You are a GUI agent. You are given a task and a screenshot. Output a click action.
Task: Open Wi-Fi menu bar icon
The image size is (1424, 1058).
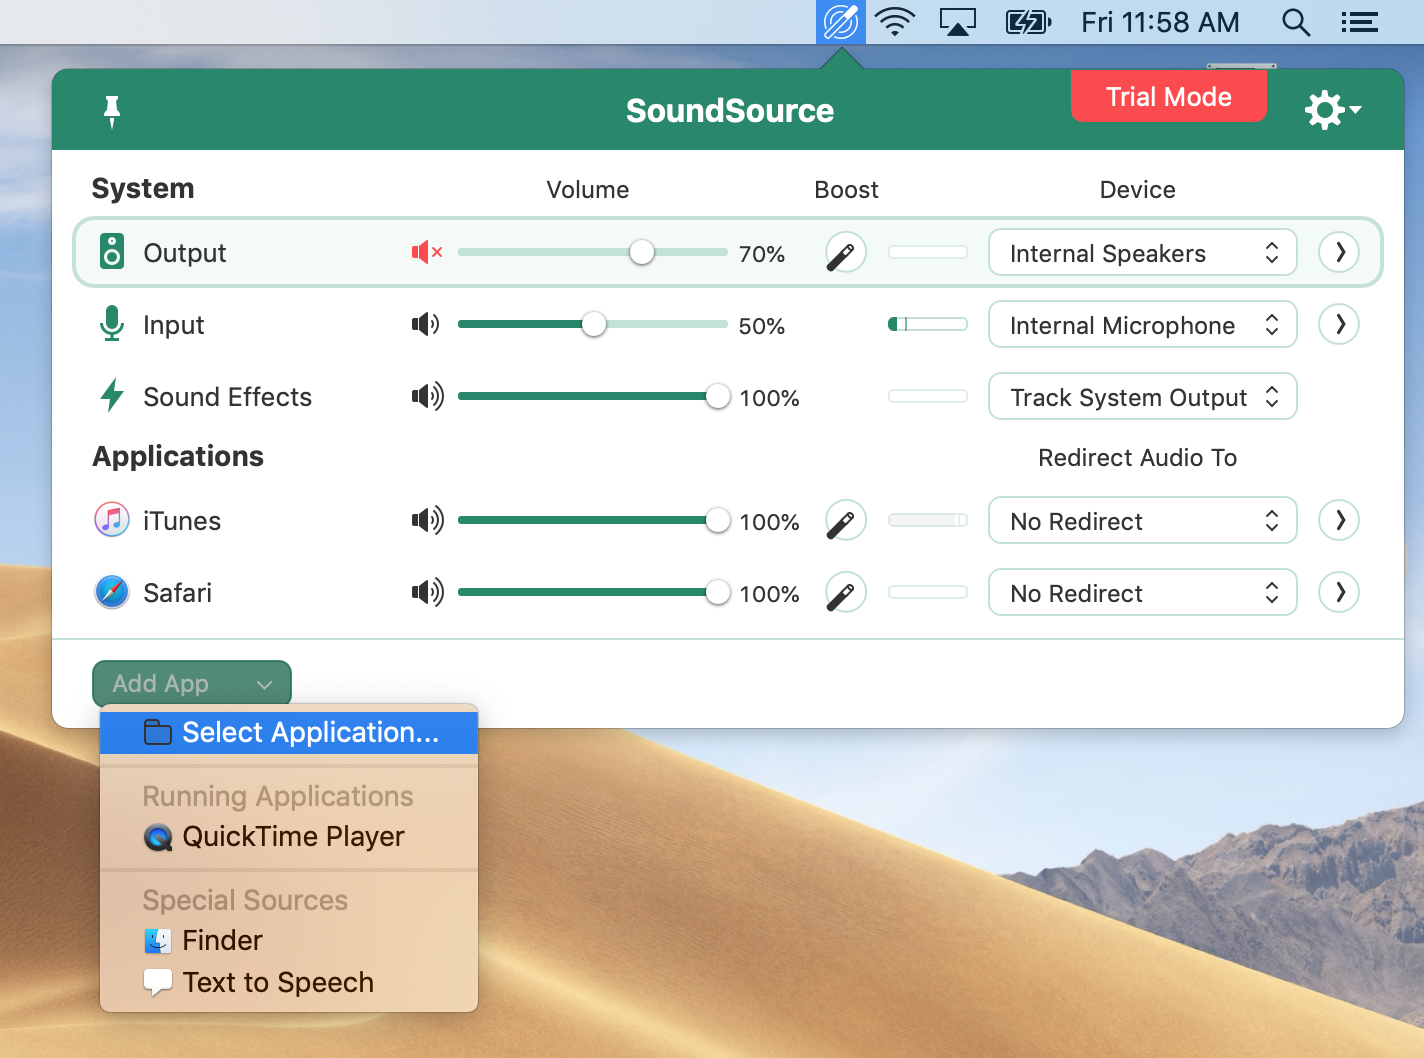[x=895, y=22]
